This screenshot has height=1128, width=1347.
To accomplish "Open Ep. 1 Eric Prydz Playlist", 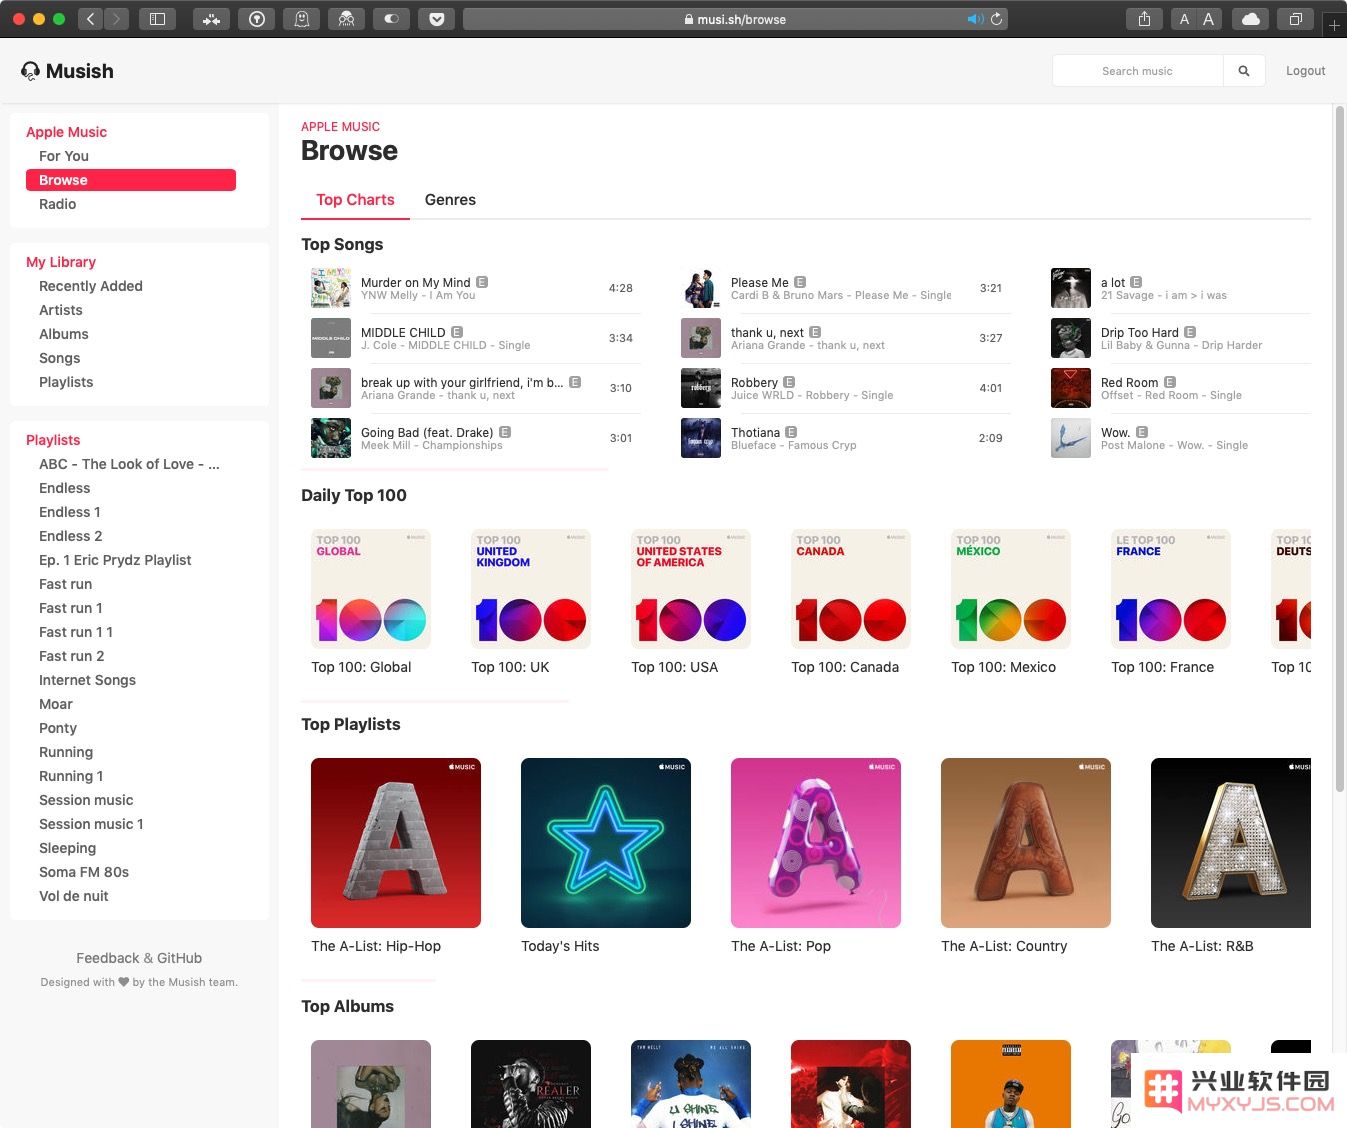I will click(115, 560).
